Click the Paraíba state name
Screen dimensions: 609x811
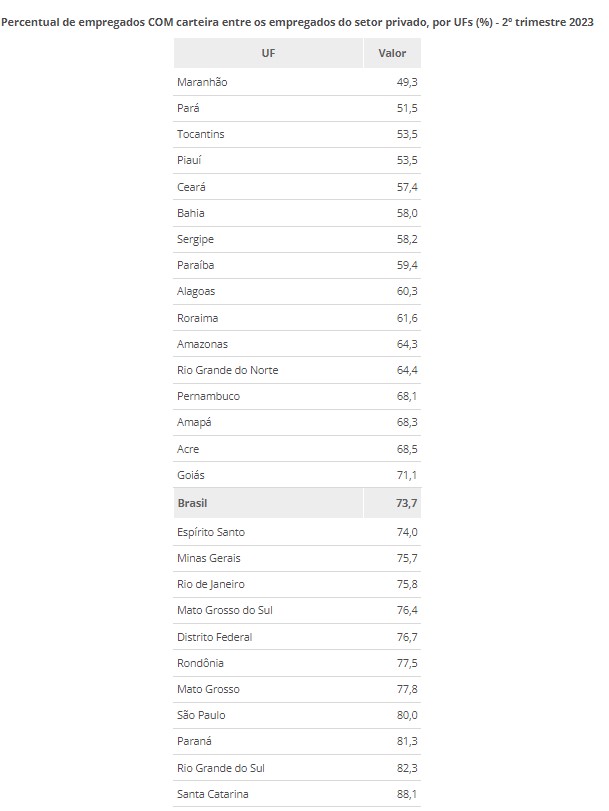[x=195, y=265]
